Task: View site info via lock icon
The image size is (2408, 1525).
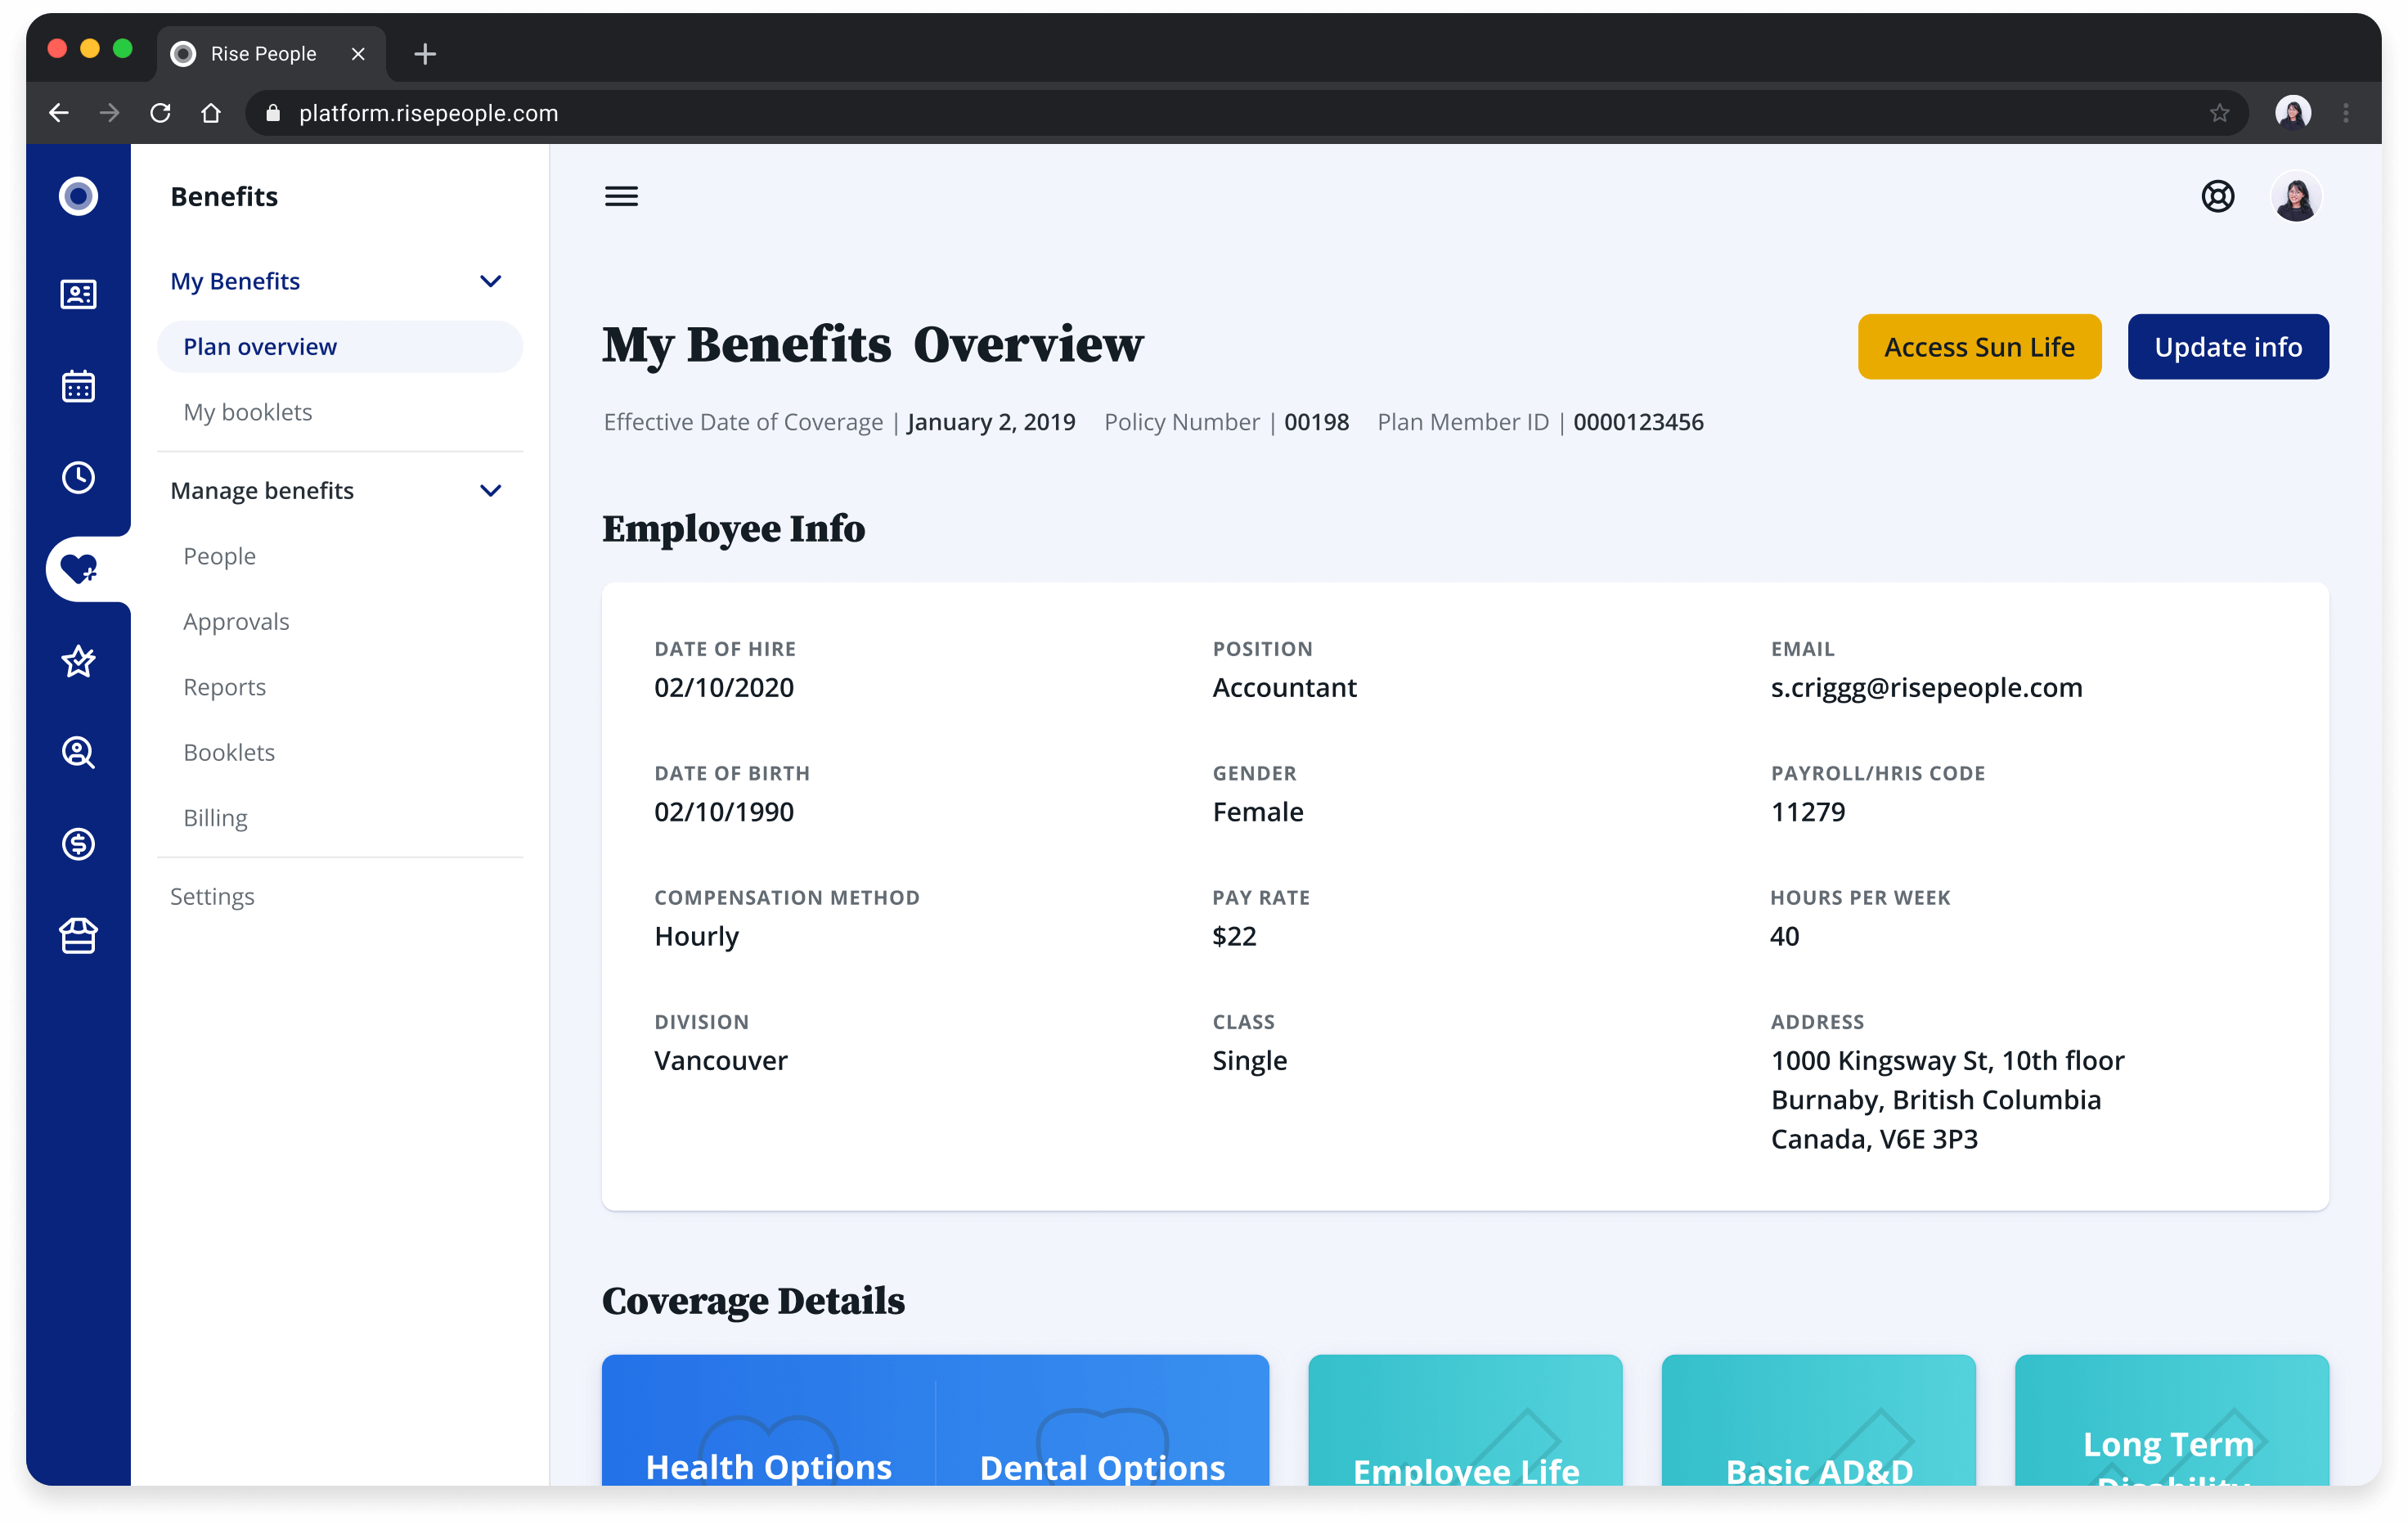Action: tap(273, 113)
